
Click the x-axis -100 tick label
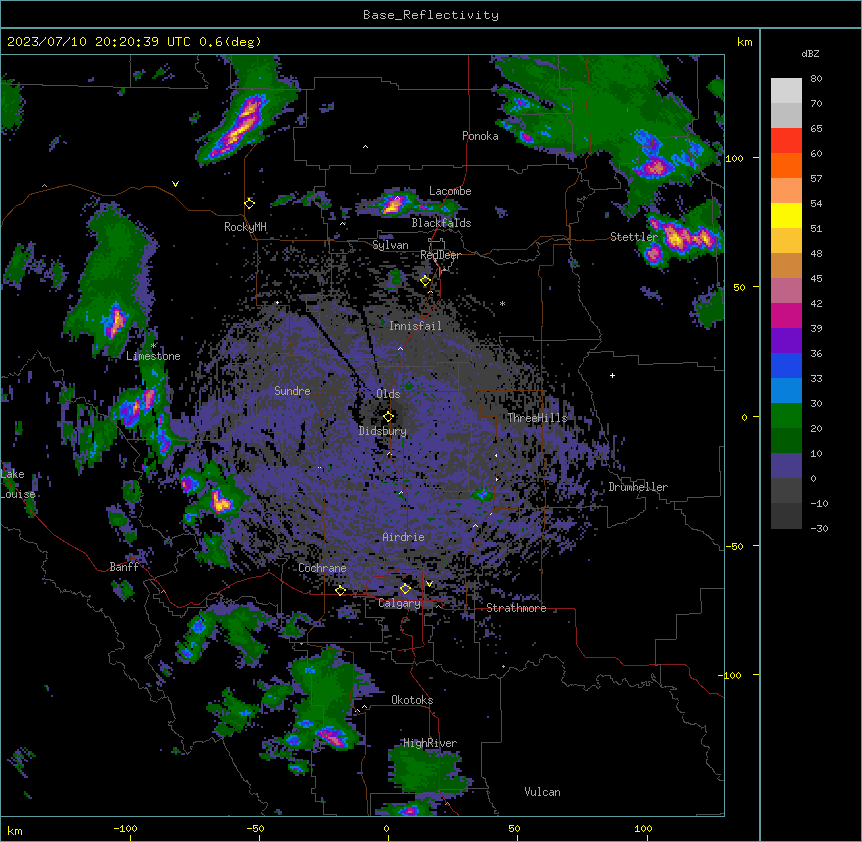click(125, 828)
